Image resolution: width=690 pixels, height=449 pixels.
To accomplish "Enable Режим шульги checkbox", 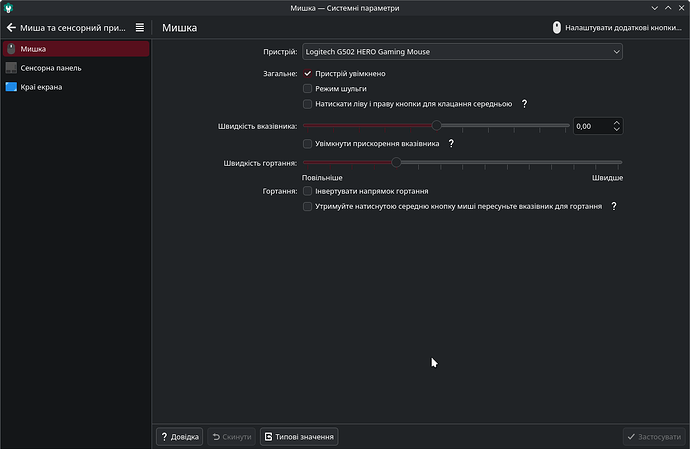I will [x=308, y=89].
